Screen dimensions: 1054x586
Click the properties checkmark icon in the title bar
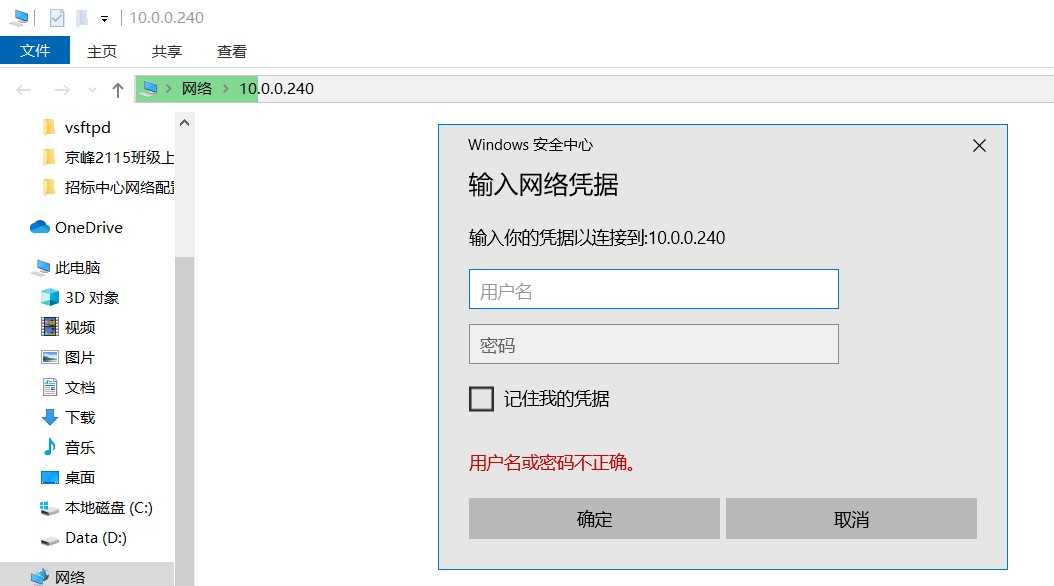pyautogui.click(x=57, y=17)
